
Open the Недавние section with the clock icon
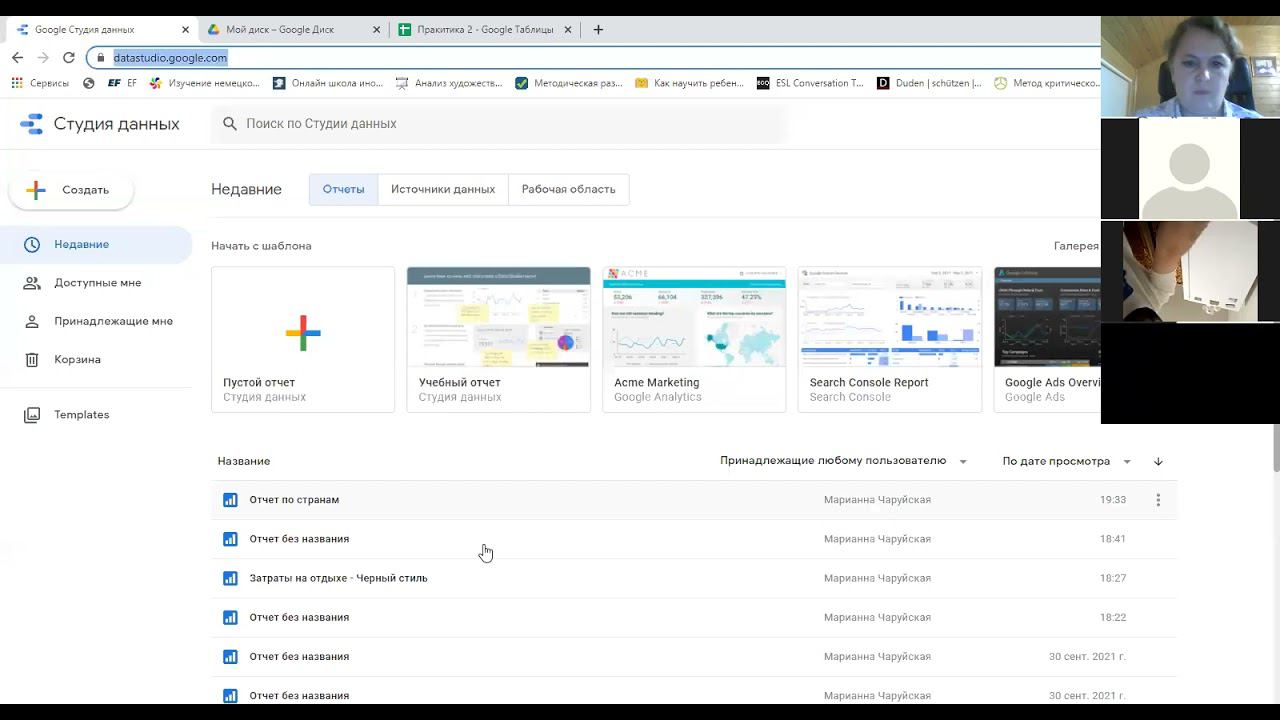tap(96, 245)
